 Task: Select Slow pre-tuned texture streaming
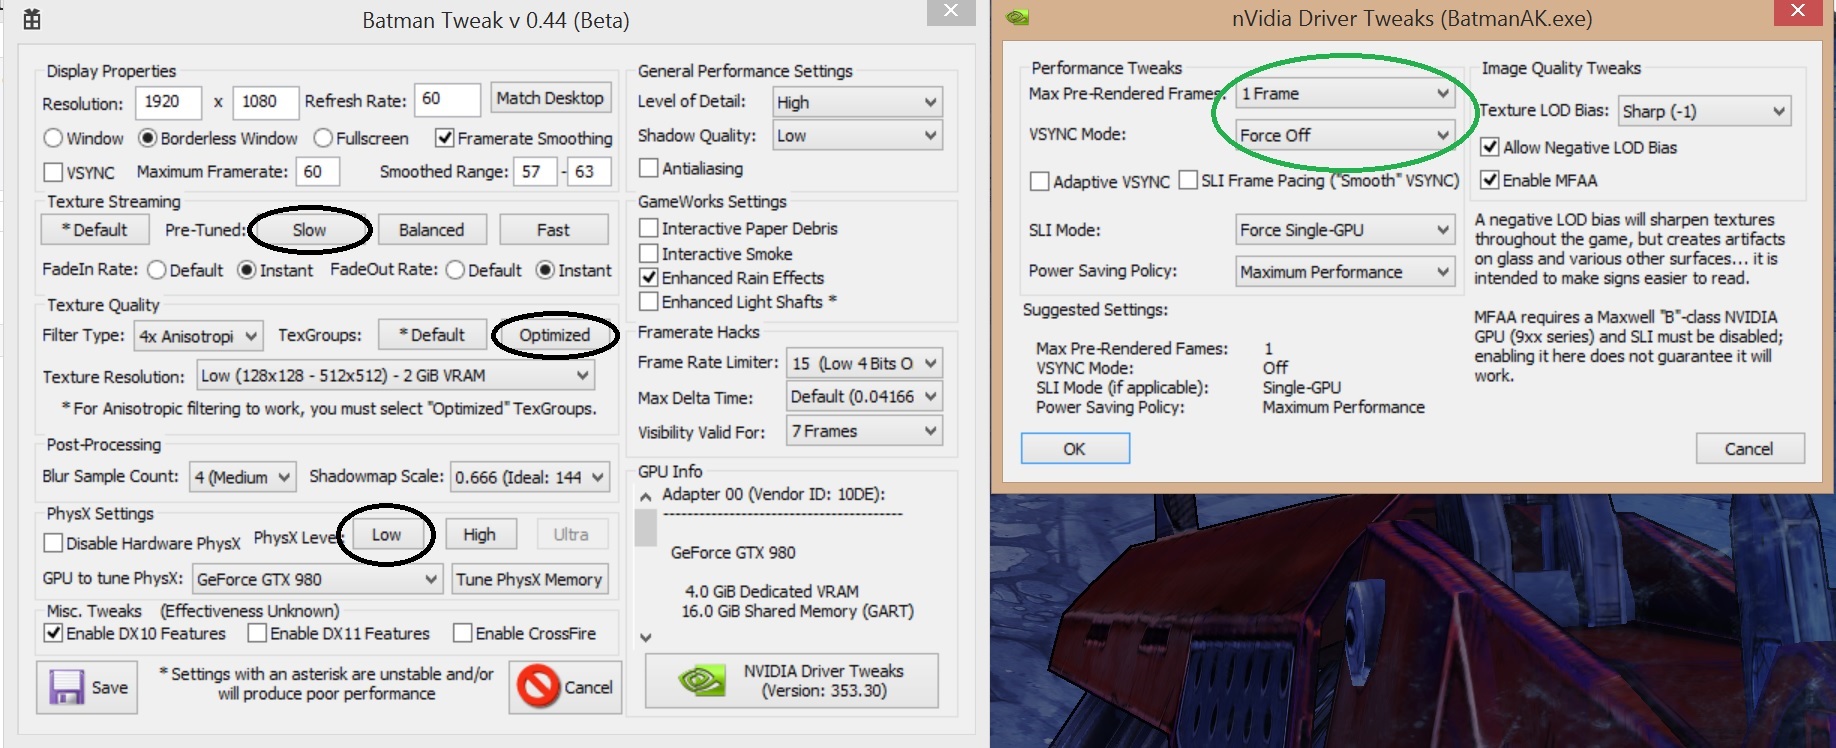(309, 230)
